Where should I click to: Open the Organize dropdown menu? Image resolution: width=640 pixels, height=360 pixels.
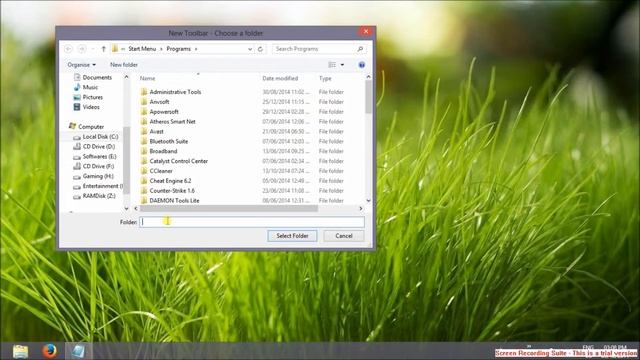82,65
